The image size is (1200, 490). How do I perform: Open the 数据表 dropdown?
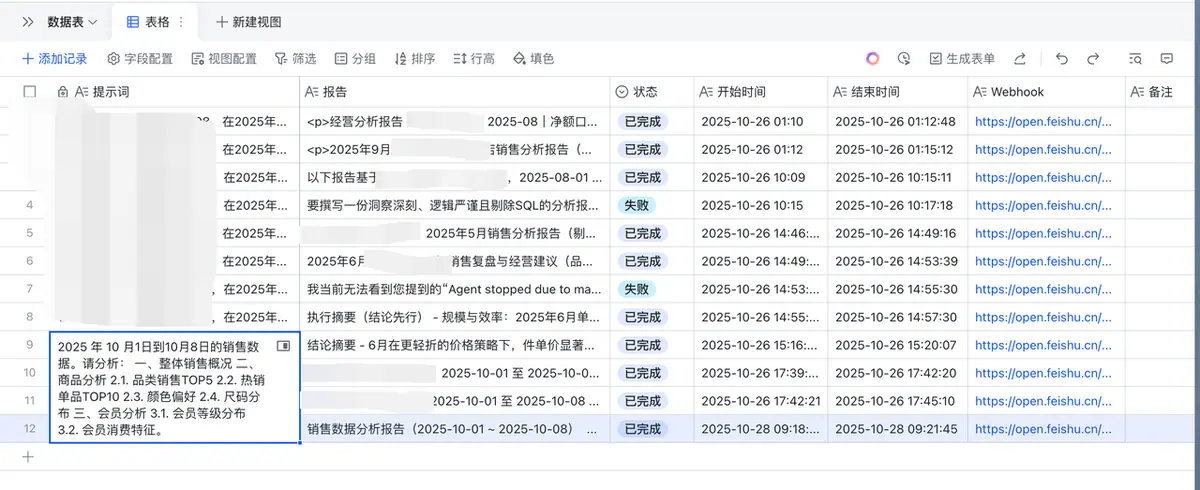[73, 21]
